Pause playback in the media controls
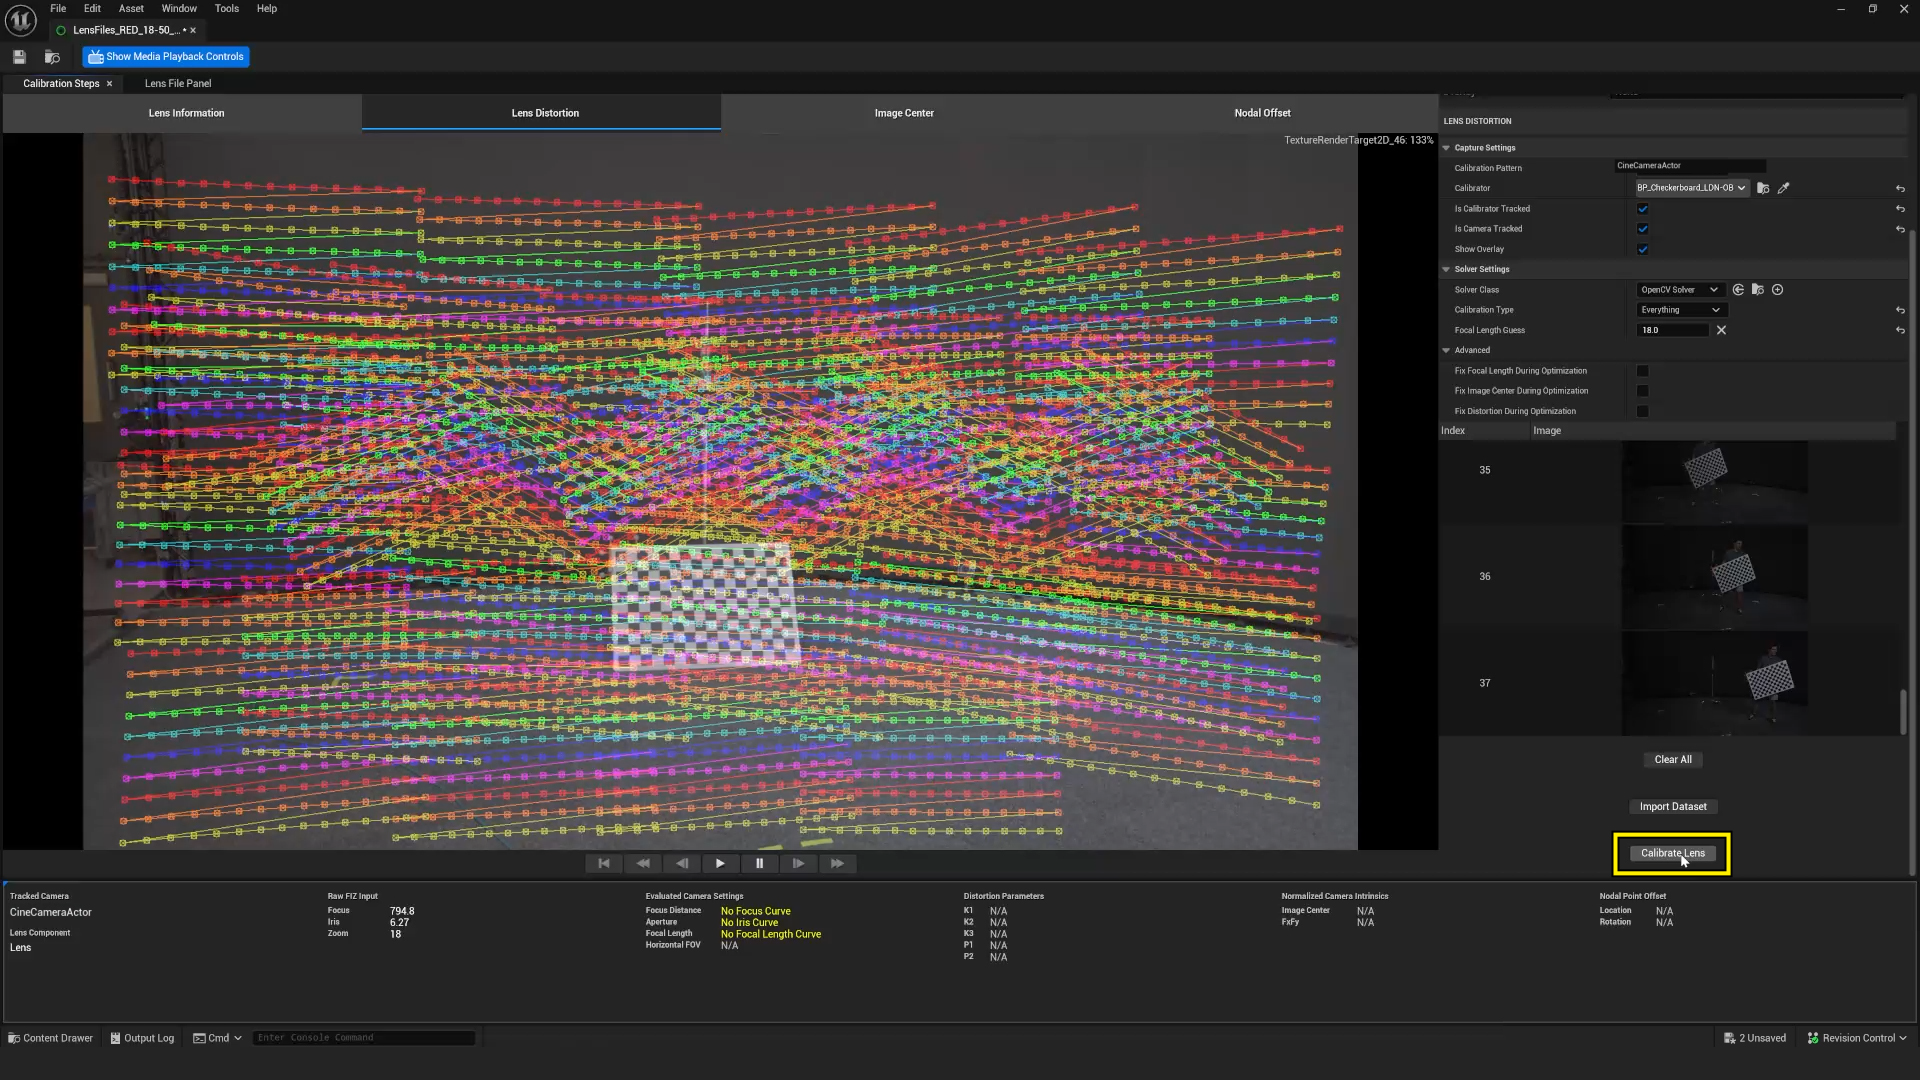The height and width of the screenshot is (1080, 1920). tap(759, 863)
